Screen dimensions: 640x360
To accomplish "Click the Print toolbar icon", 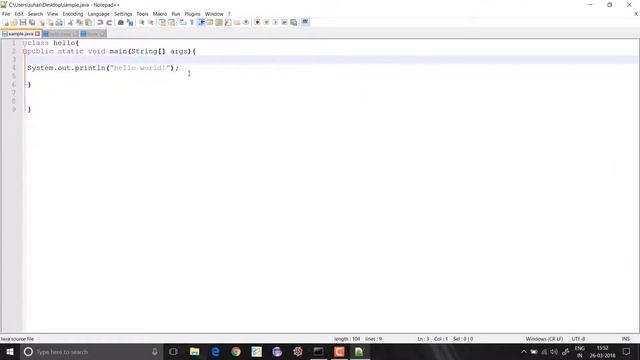I will (x=59, y=22).
